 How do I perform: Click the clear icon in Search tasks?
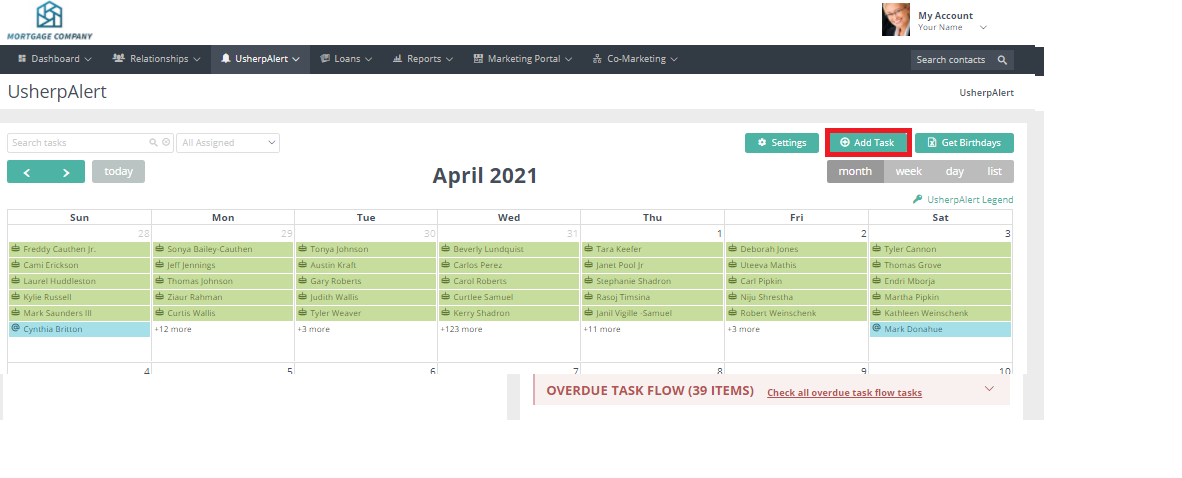[166, 143]
